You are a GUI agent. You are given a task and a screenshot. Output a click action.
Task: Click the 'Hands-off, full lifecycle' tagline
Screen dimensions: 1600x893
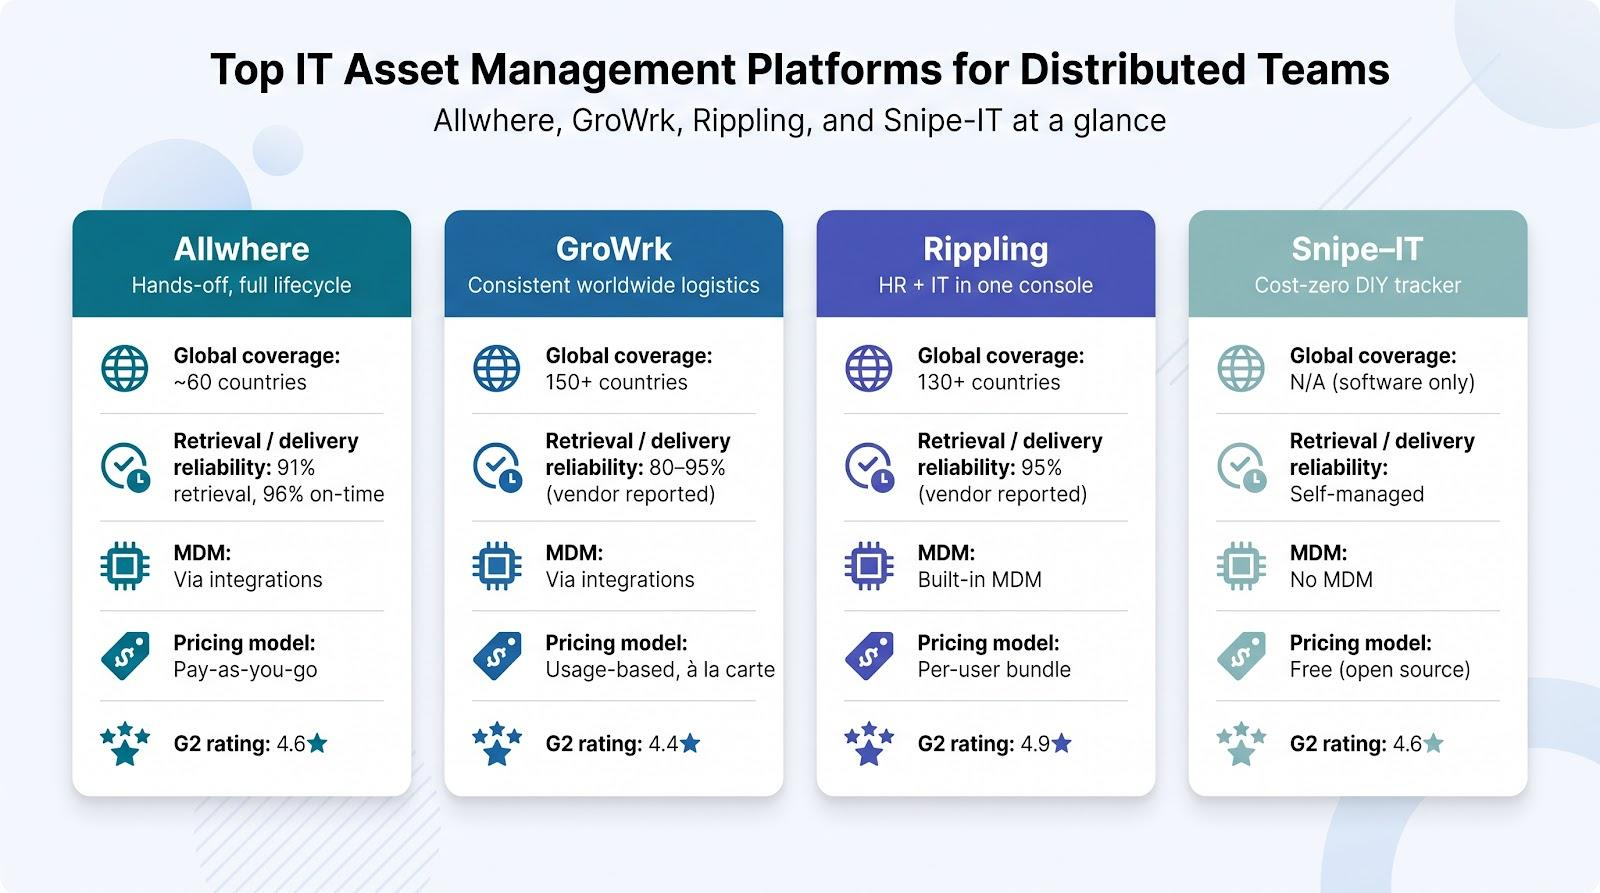click(242, 286)
